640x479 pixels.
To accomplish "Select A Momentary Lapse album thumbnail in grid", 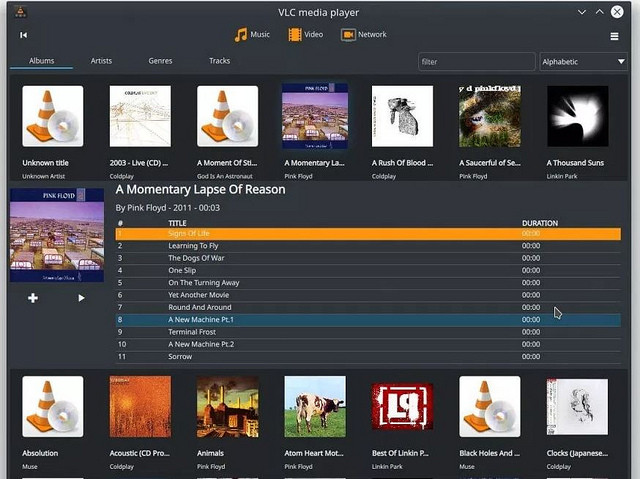I will [x=315, y=116].
